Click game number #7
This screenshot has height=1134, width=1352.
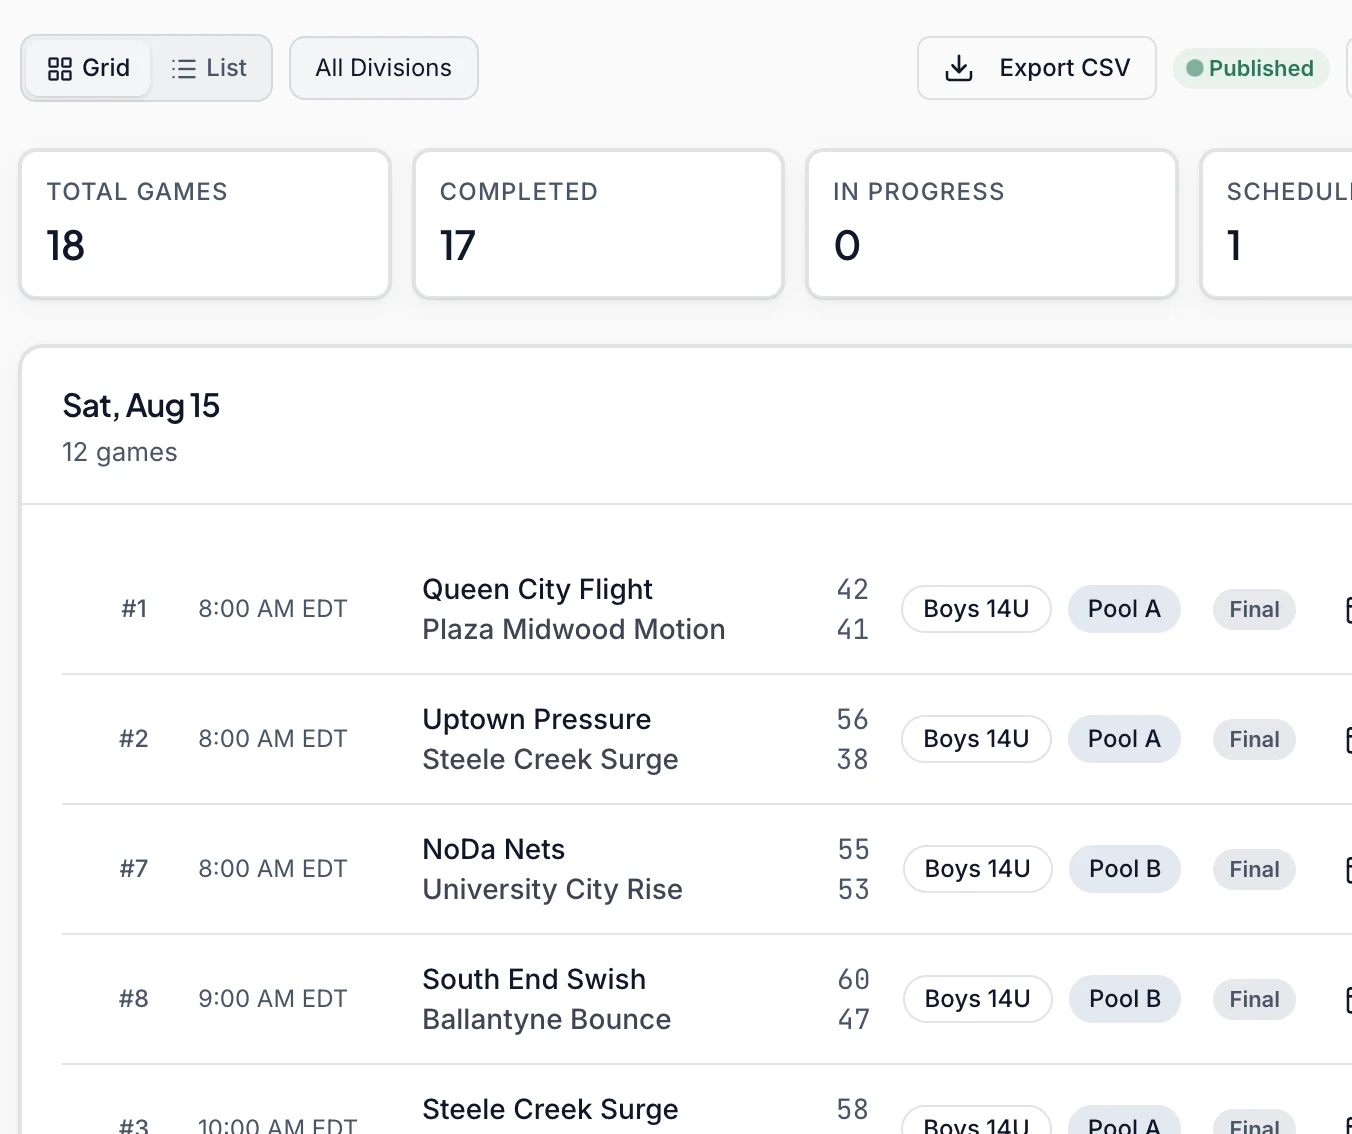[x=134, y=869]
